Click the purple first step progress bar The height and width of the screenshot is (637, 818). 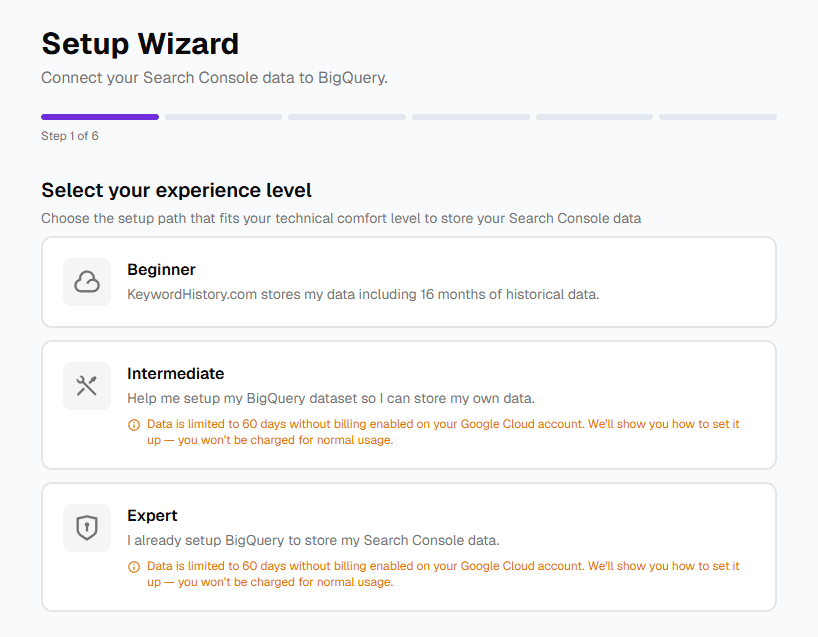pos(100,117)
